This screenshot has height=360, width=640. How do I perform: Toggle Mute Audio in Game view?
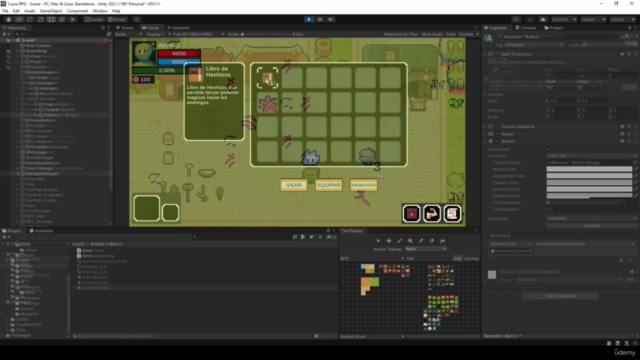pyautogui.click(x=432, y=34)
